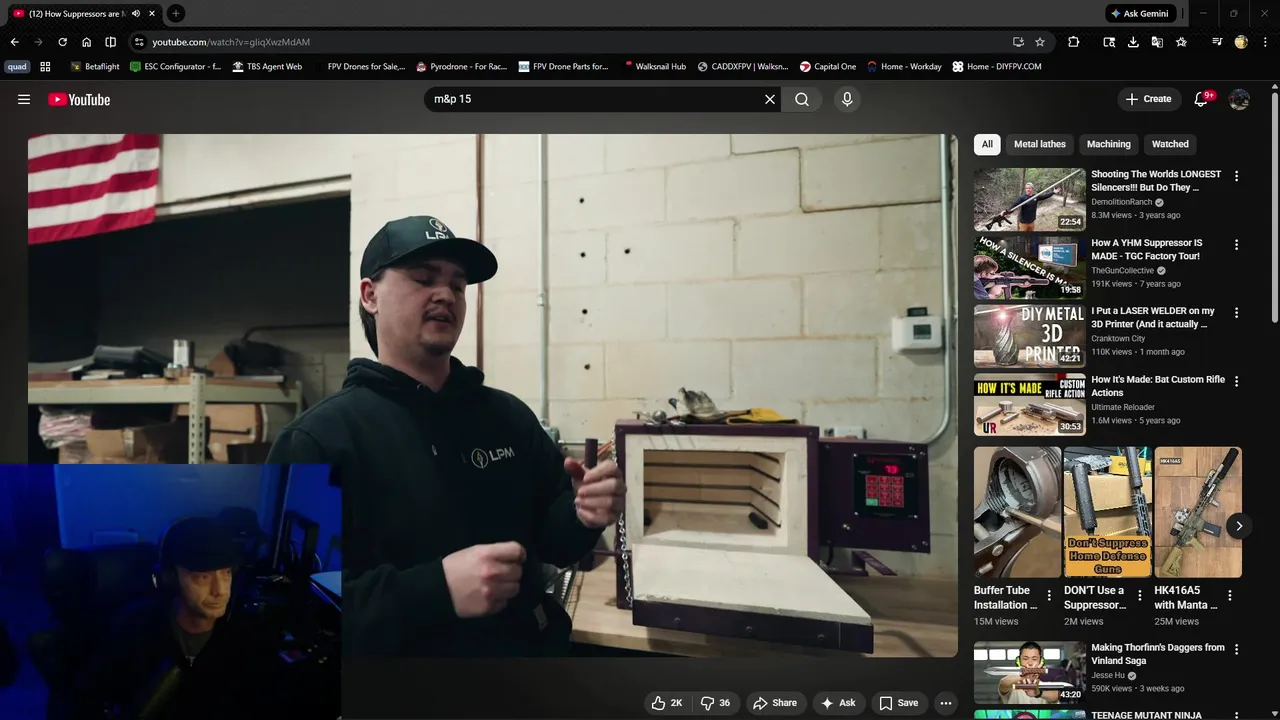Open options for Buffer Tube Installation short
Image resolution: width=1280 pixels, height=720 pixels.
click(x=1049, y=595)
